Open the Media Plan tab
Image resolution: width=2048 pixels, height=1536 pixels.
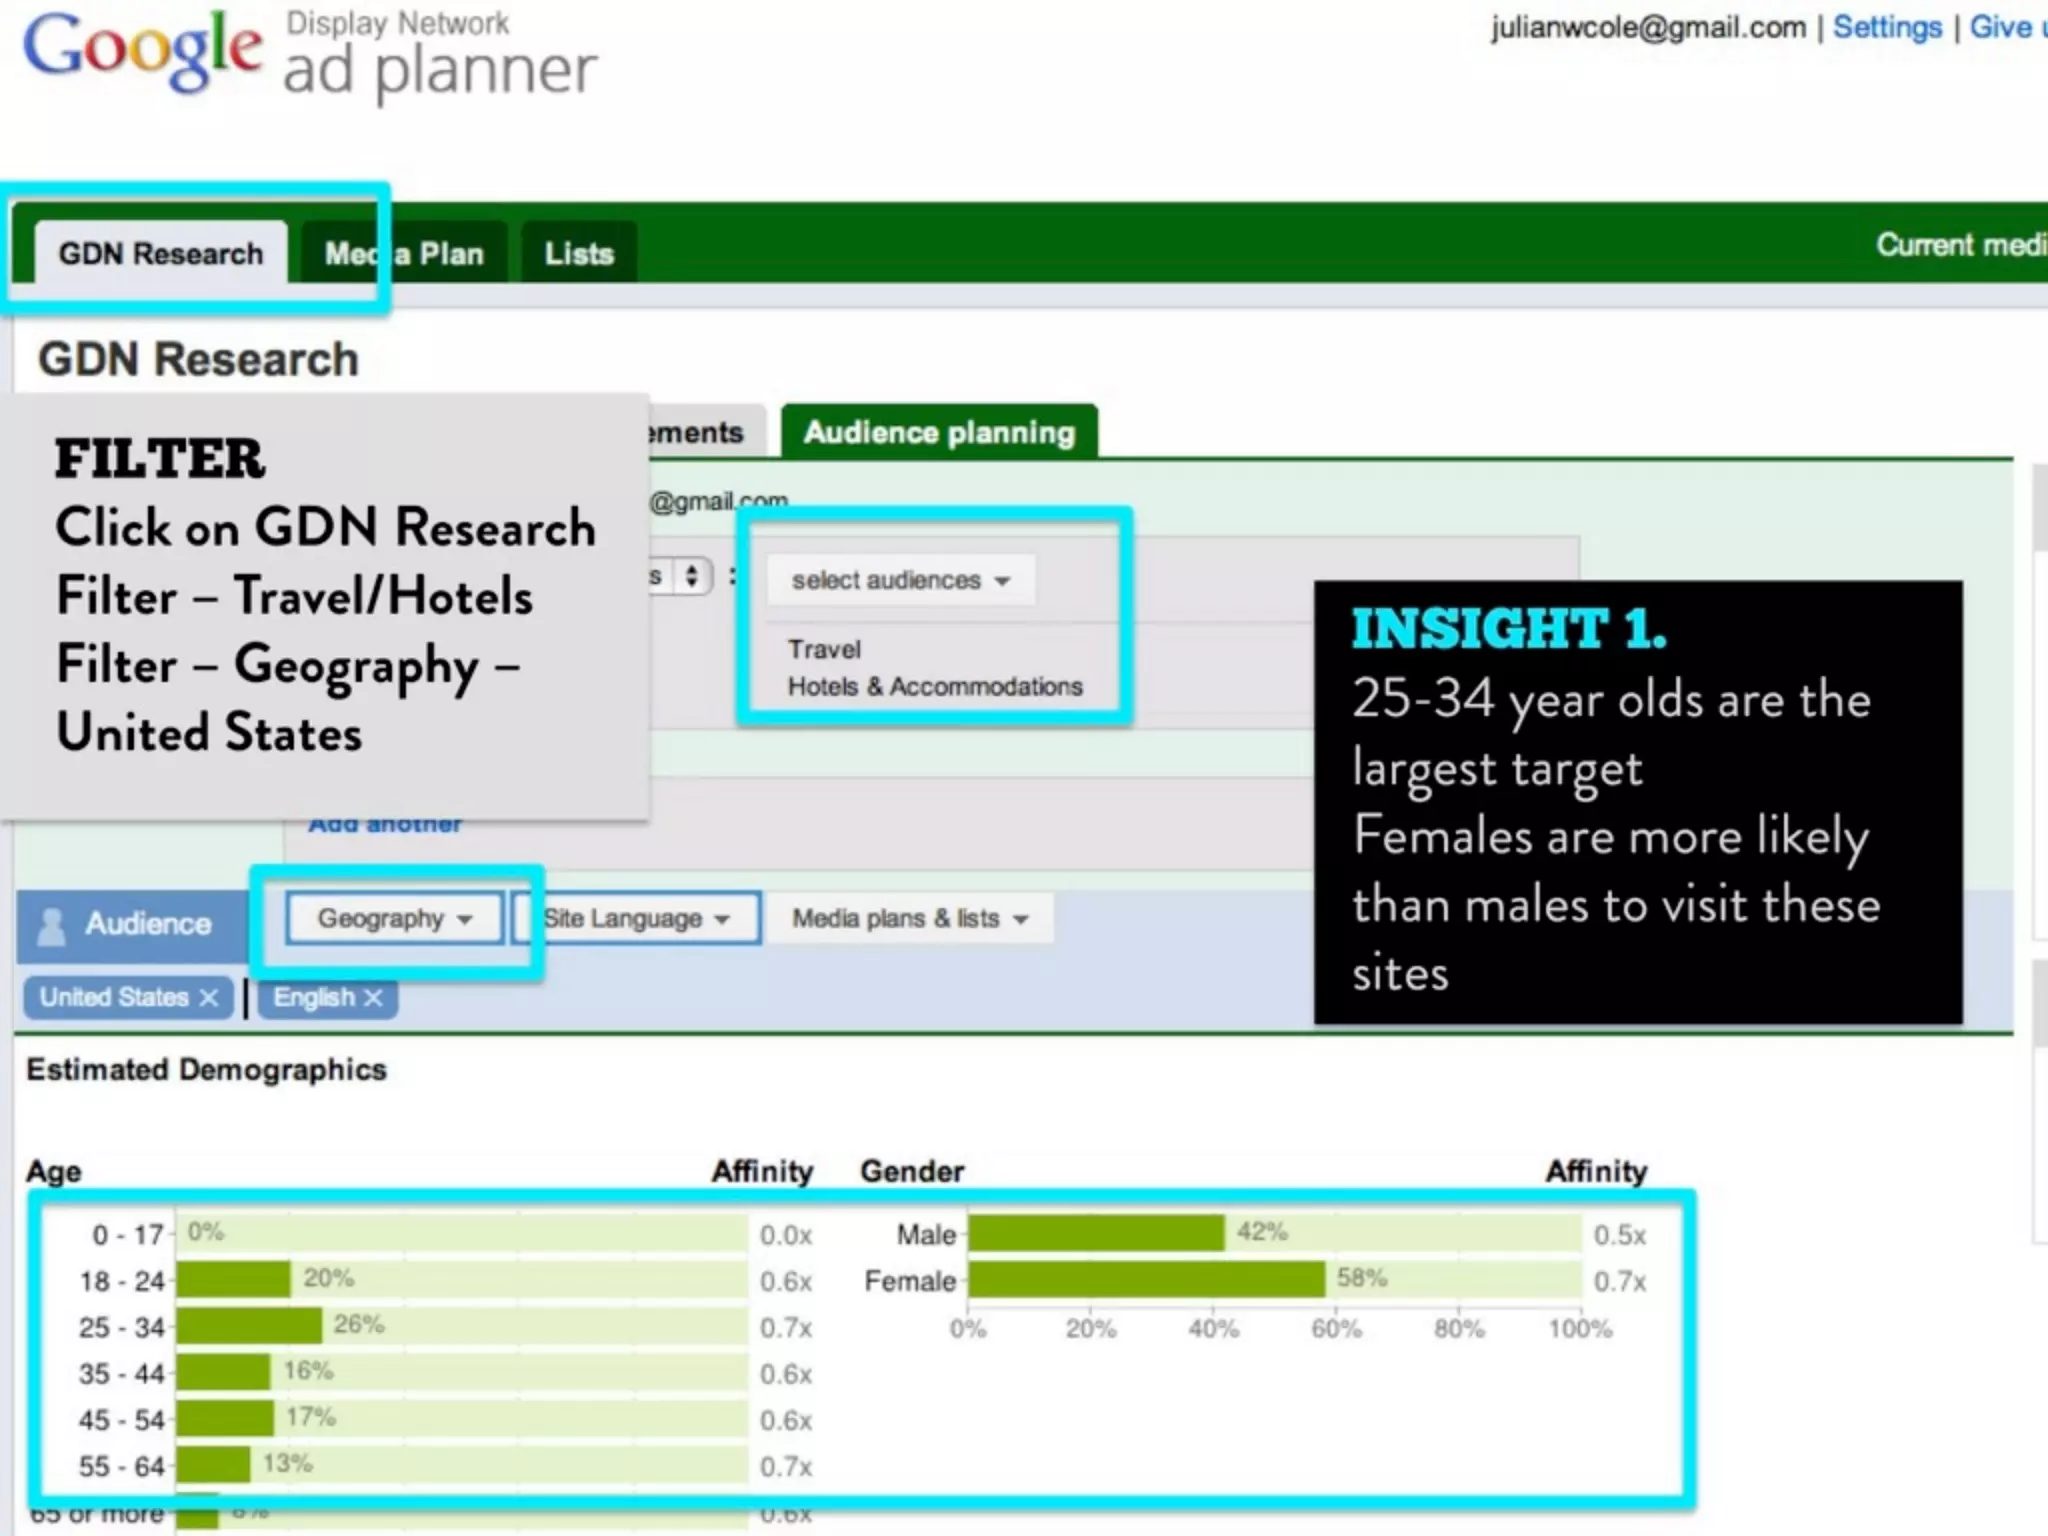404,254
